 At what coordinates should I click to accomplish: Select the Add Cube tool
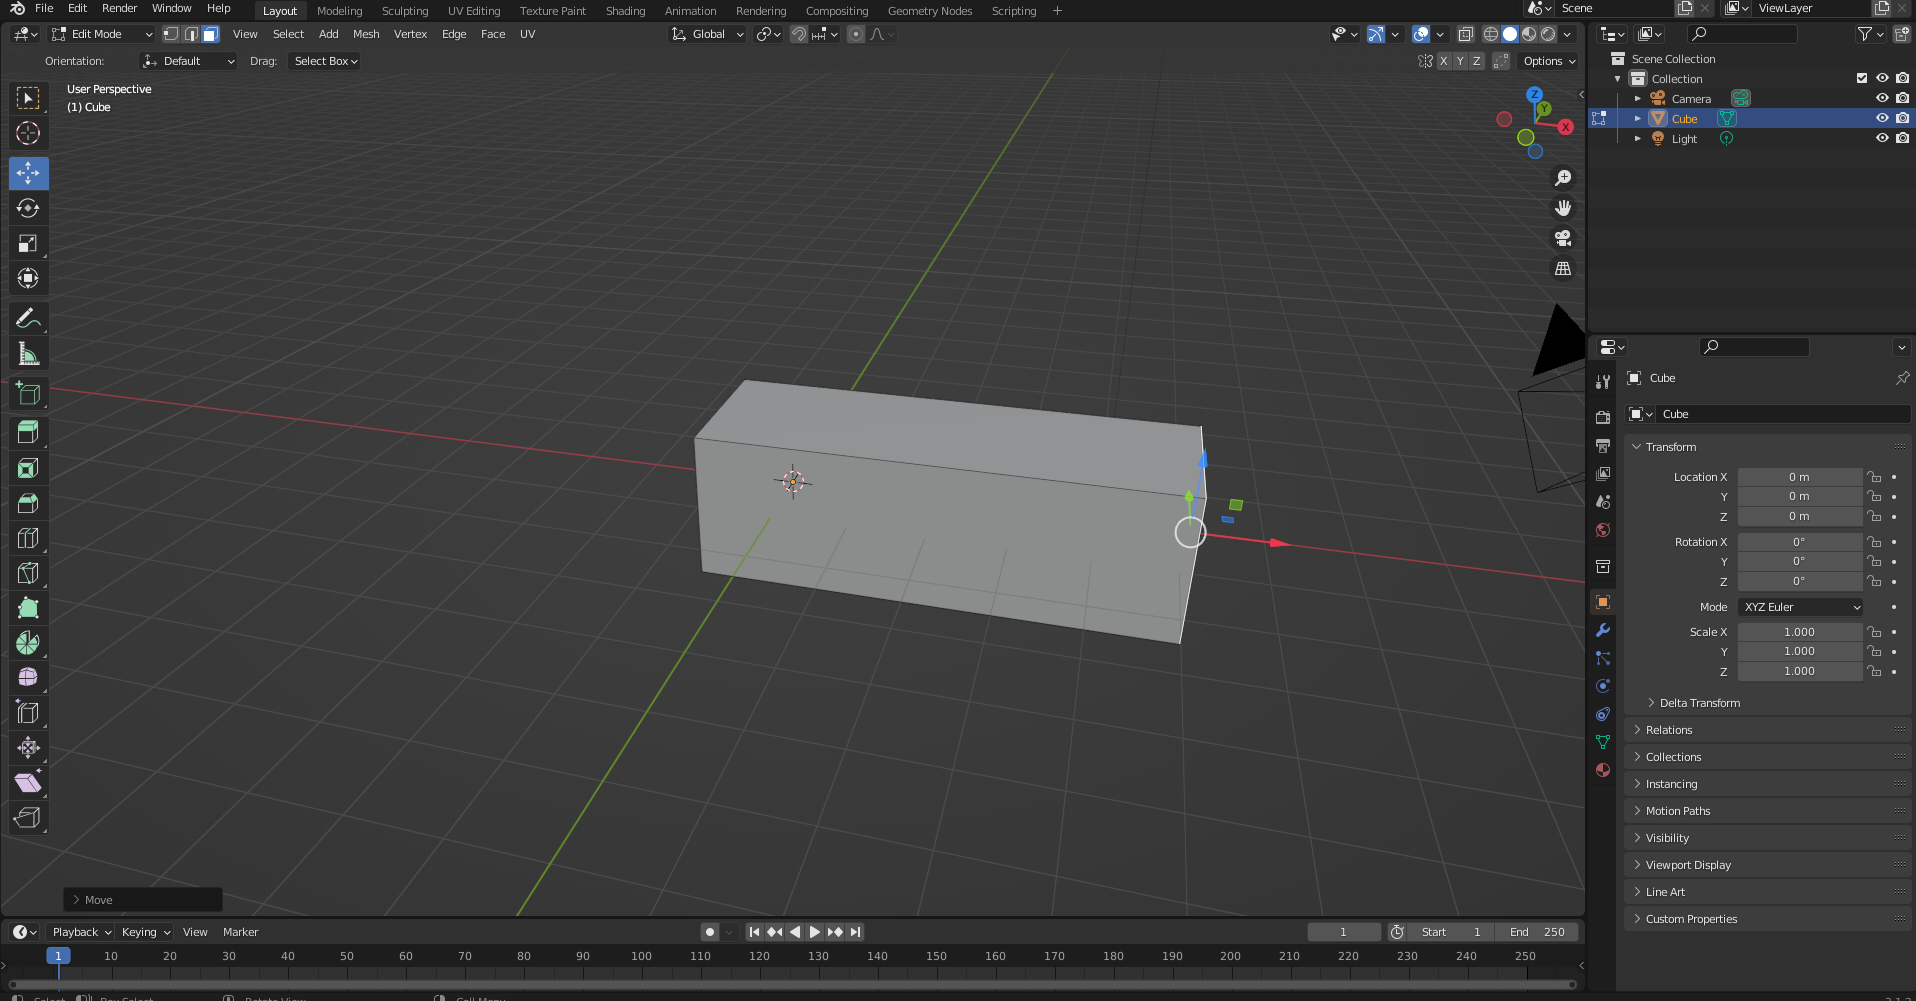tap(28, 394)
